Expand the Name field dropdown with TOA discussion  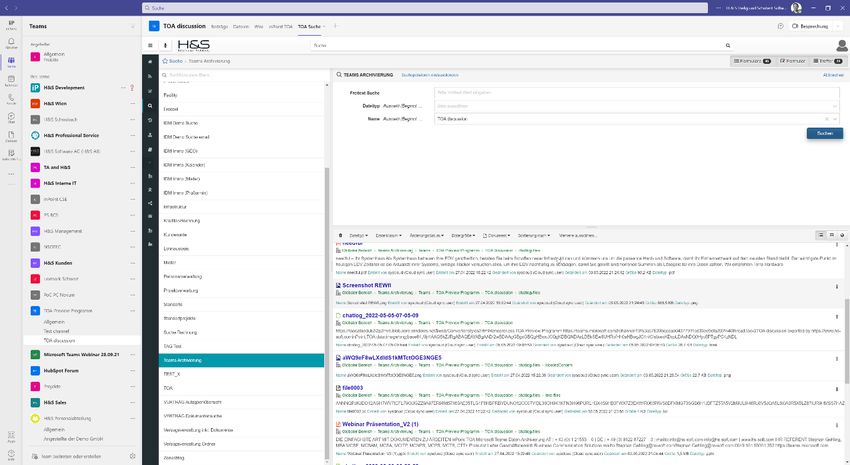(835, 119)
